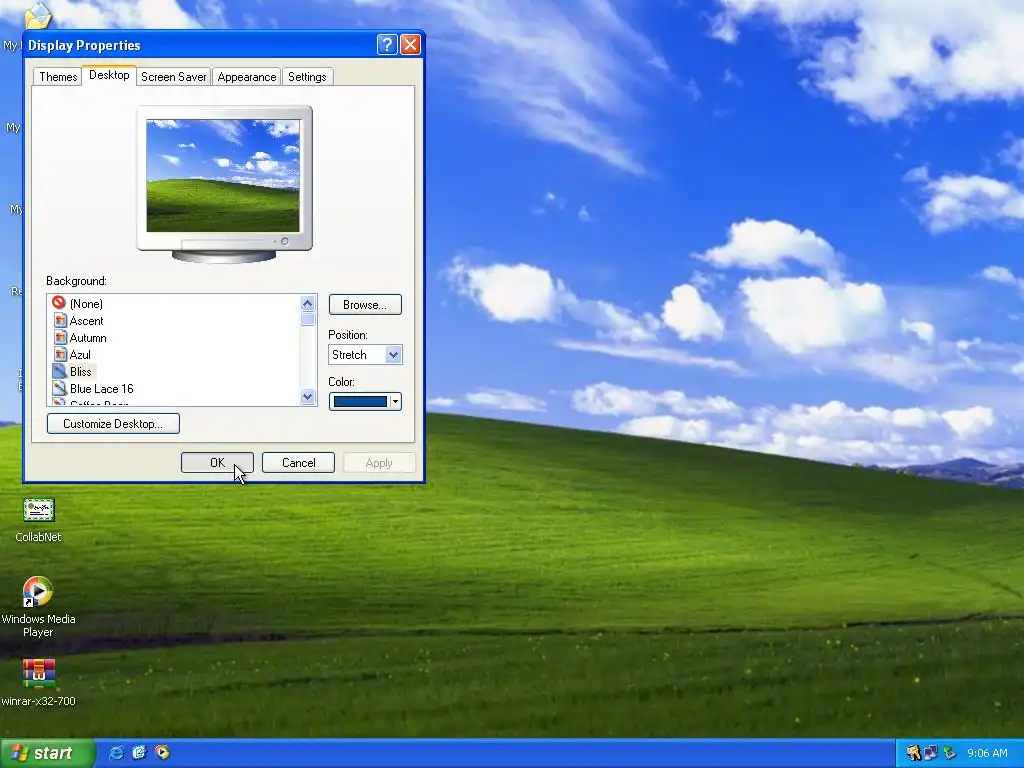The width and height of the screenshot is (1024, 768).
Task: Click the first system tray icon
Action: click(913, 753)
